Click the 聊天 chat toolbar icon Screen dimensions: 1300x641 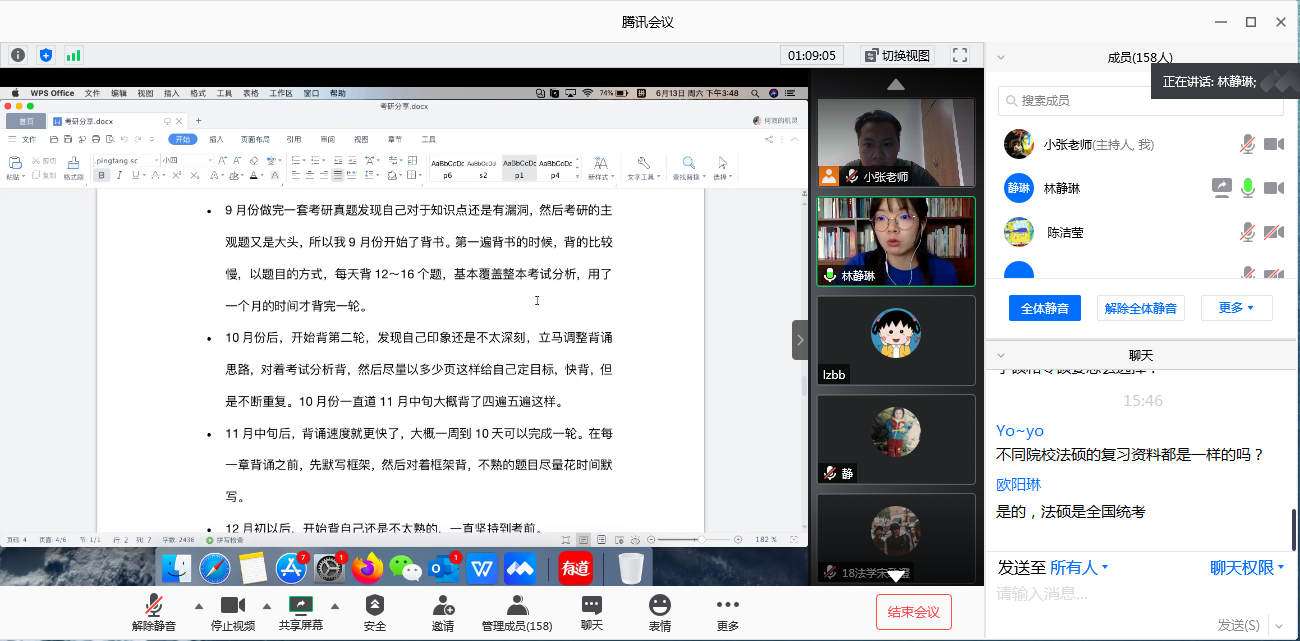[x=592, y=606]
